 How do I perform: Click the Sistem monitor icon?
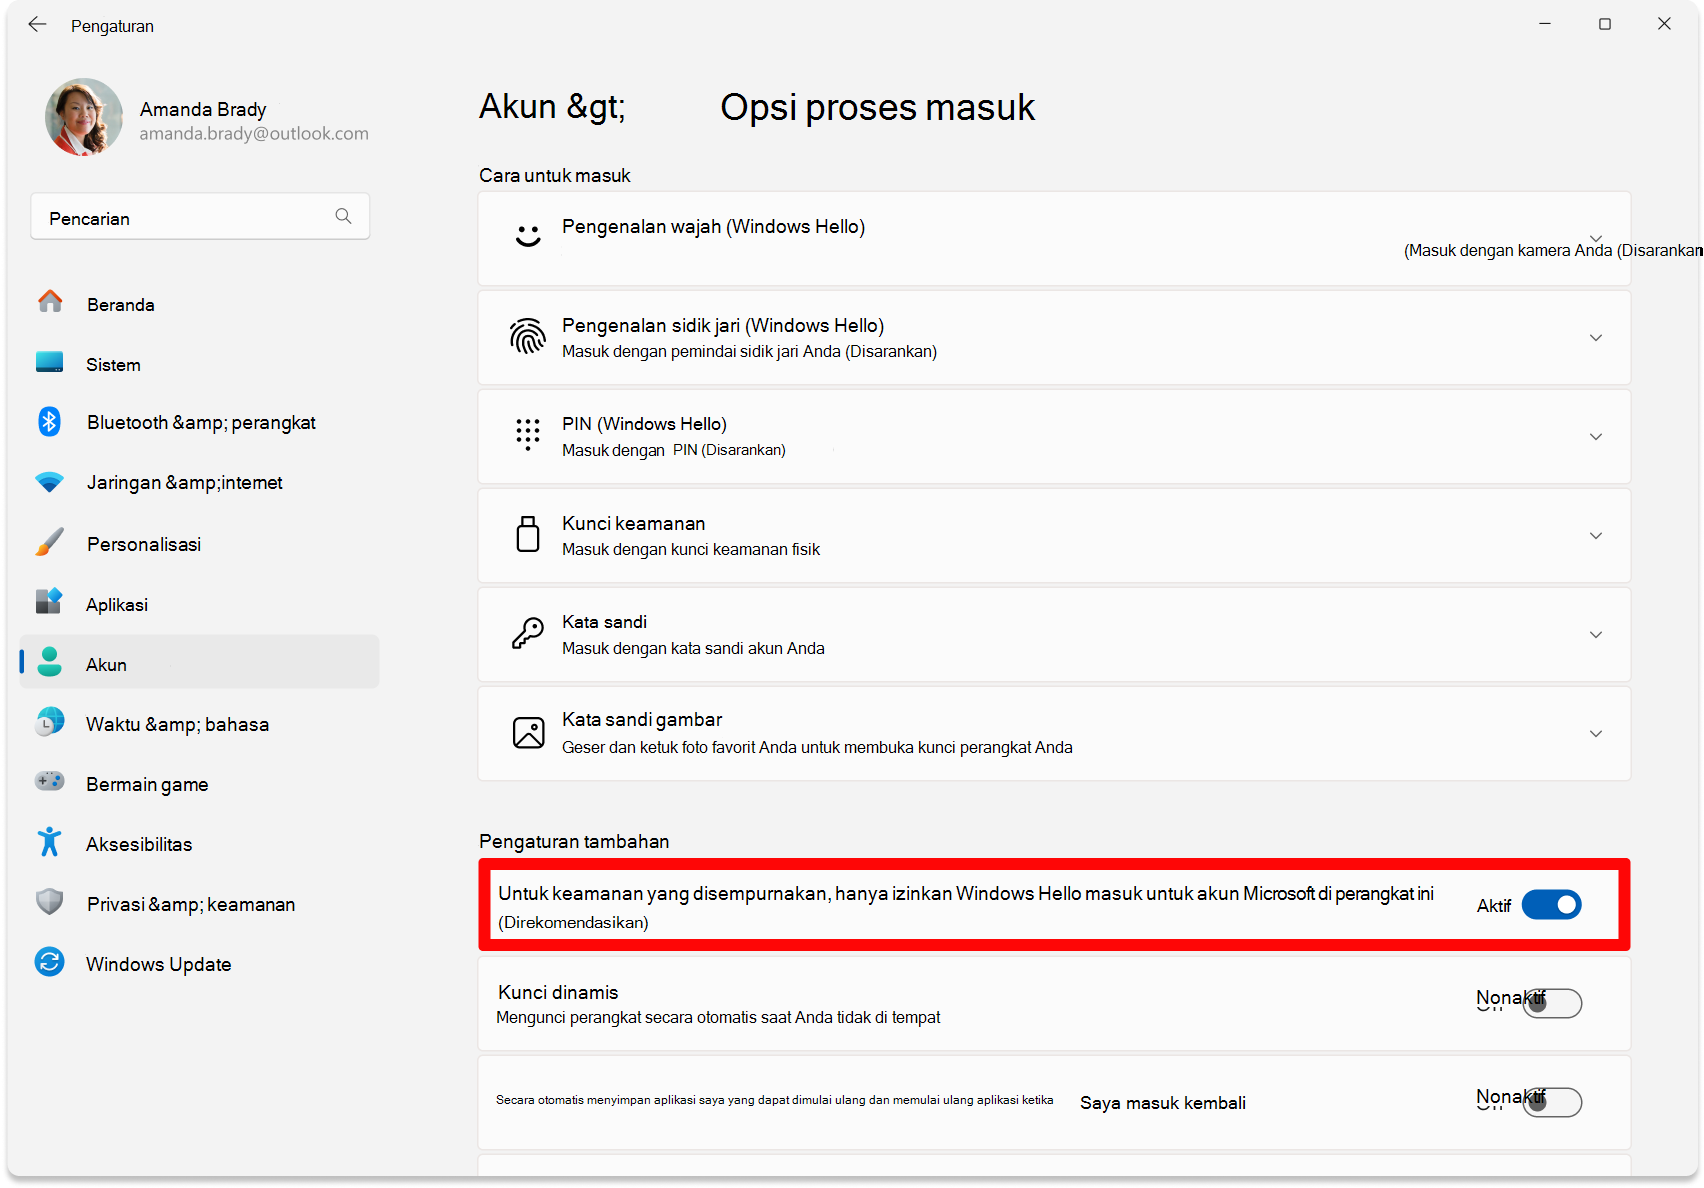coord(50,362)
